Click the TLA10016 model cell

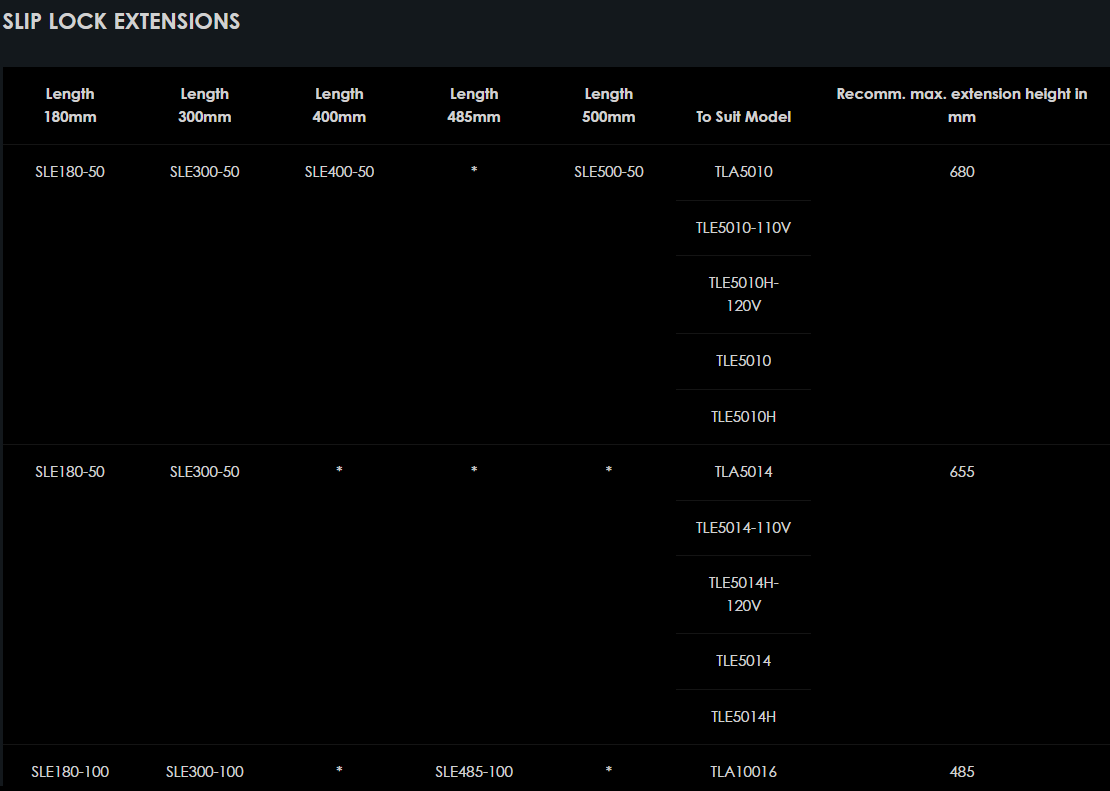click(743, 772)
